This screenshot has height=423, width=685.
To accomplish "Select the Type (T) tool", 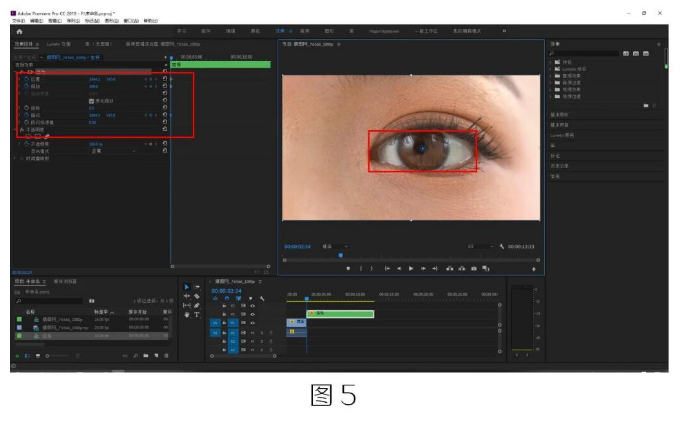I will coord(197,314).
